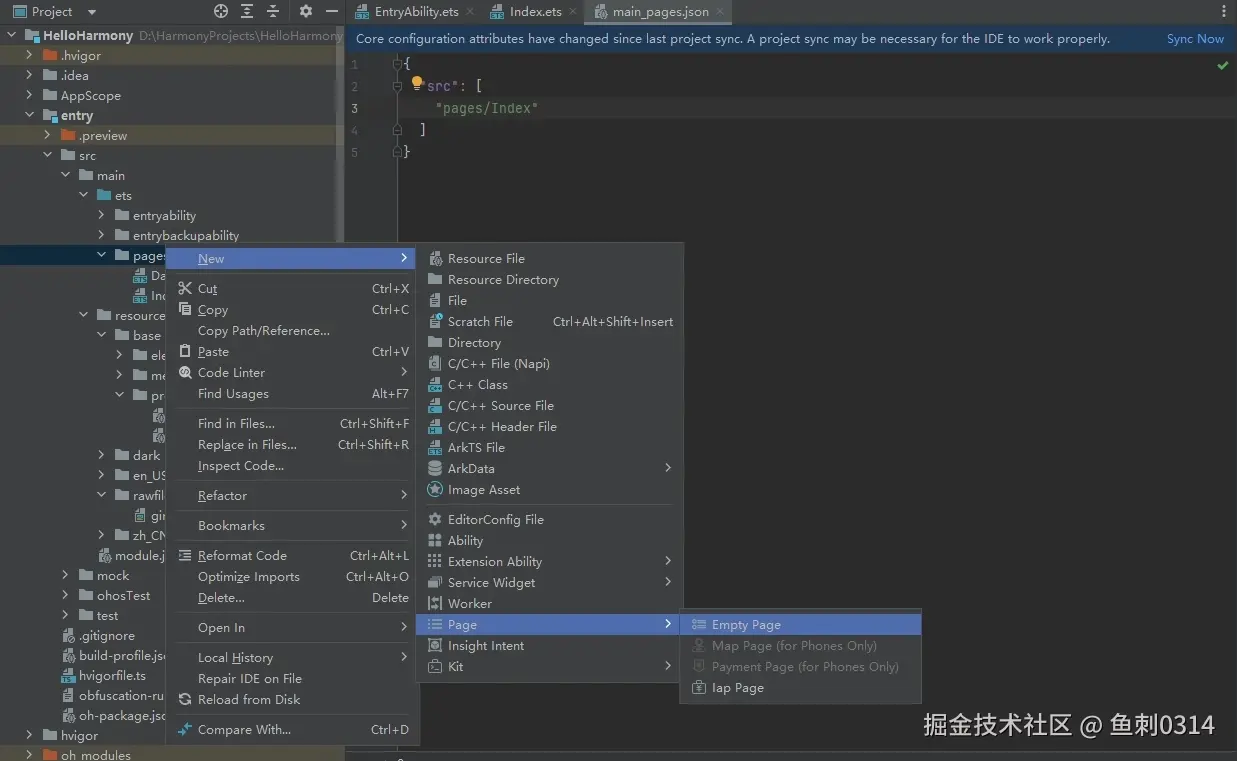Expand the ohosTest folder arrow
This screenshot has width=1237, height=761.
(x=66, y=595)
